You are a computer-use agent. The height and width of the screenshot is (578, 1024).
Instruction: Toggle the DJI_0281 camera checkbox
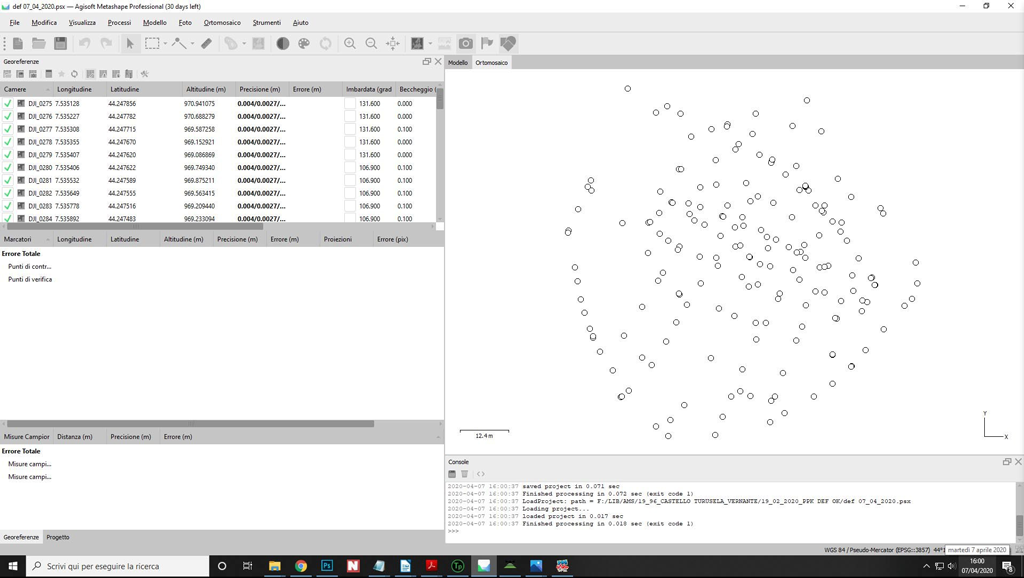tap(8, 181)
